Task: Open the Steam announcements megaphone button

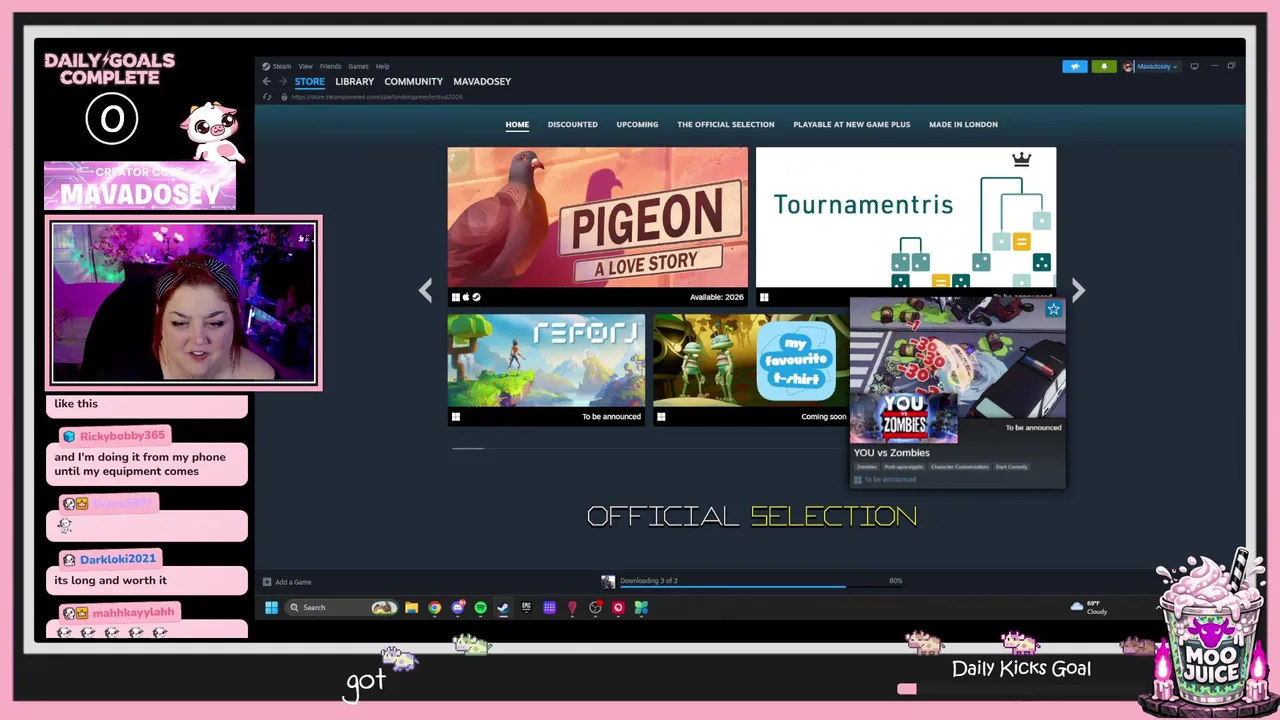Action: point(1074,66)
